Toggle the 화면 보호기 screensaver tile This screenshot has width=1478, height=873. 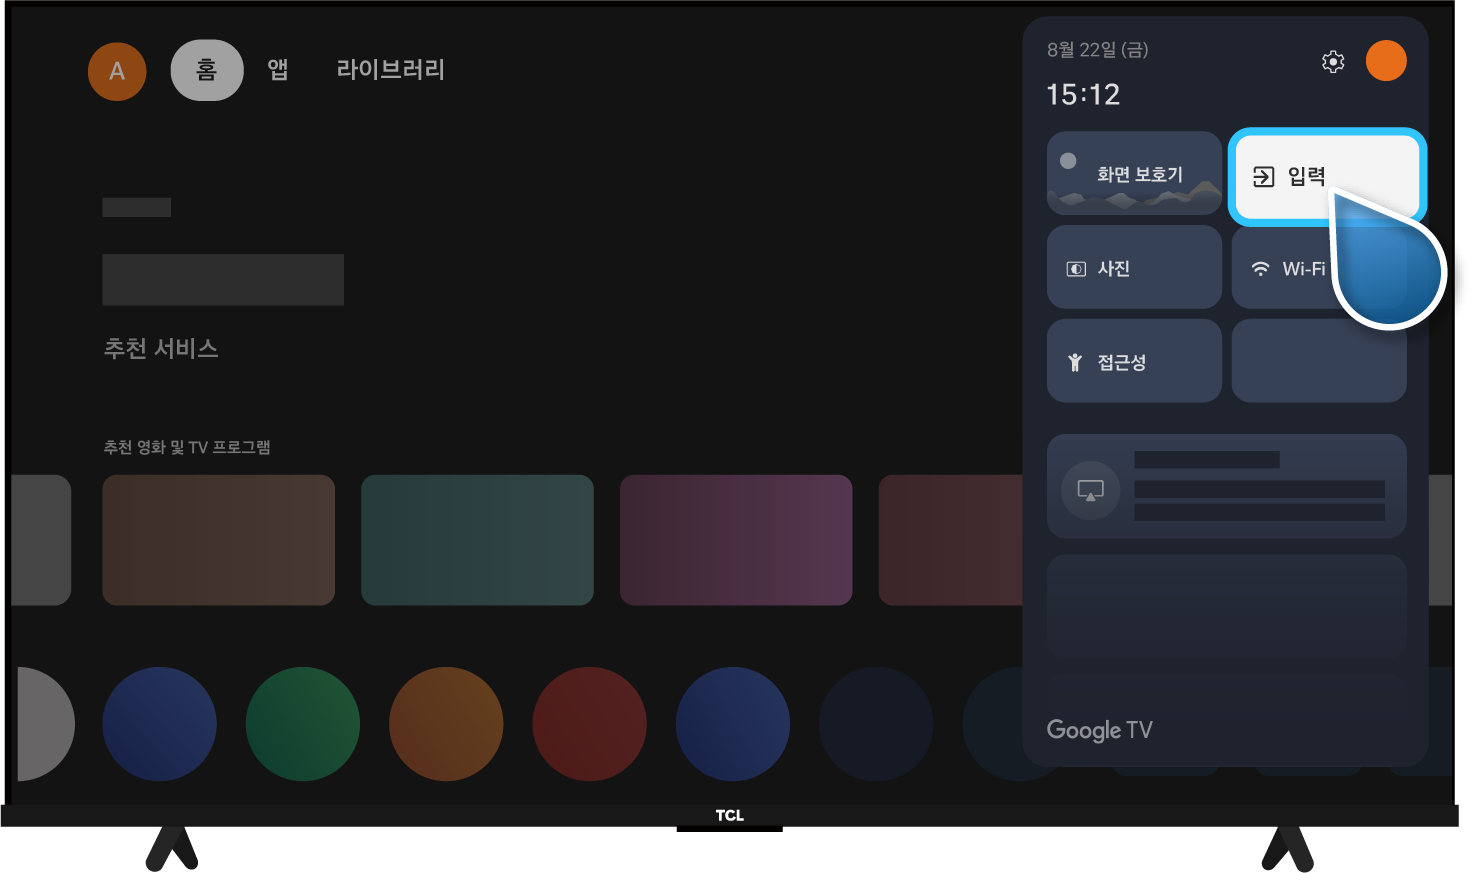1134,173
